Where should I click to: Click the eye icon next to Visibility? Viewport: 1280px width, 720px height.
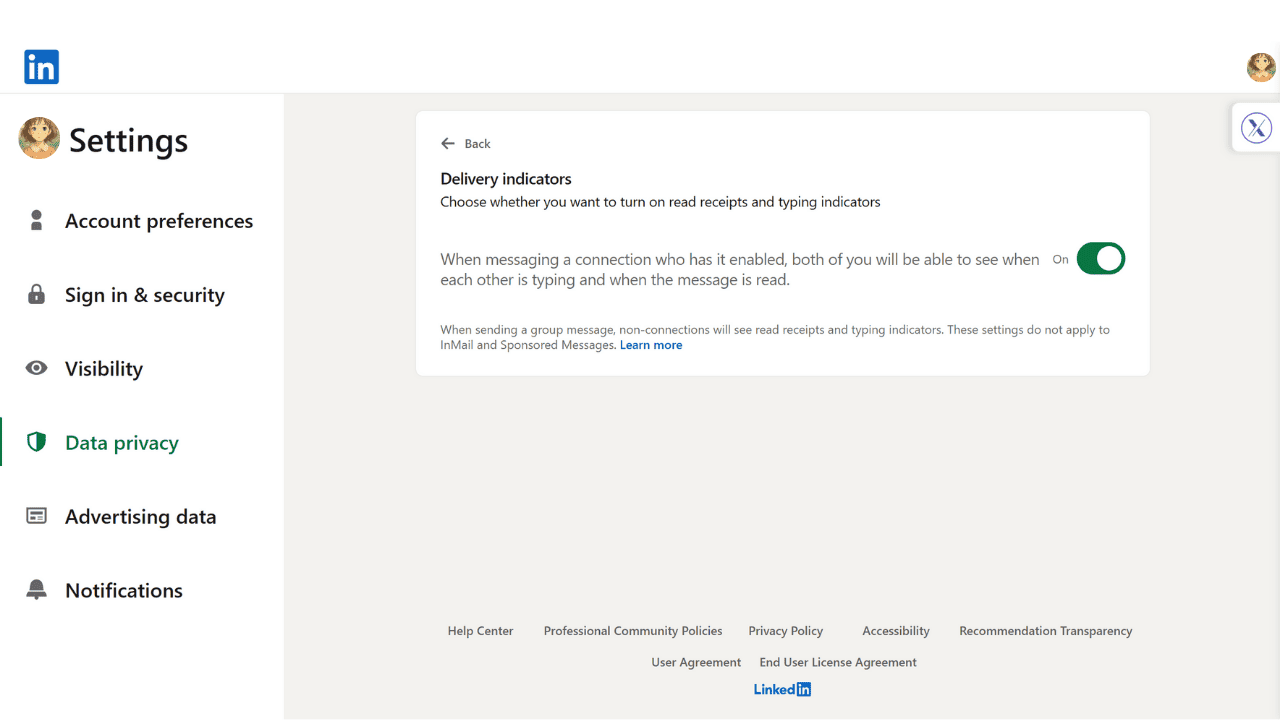click(x=36, y=368)
